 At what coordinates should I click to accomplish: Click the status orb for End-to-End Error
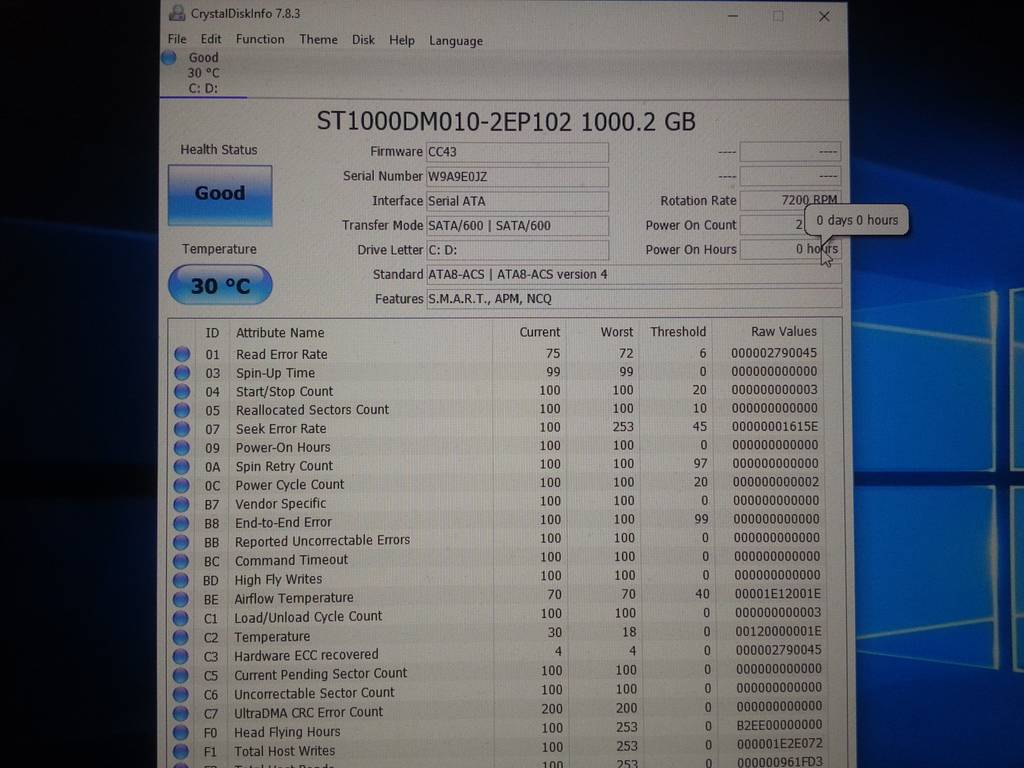[x=182, y=524]
